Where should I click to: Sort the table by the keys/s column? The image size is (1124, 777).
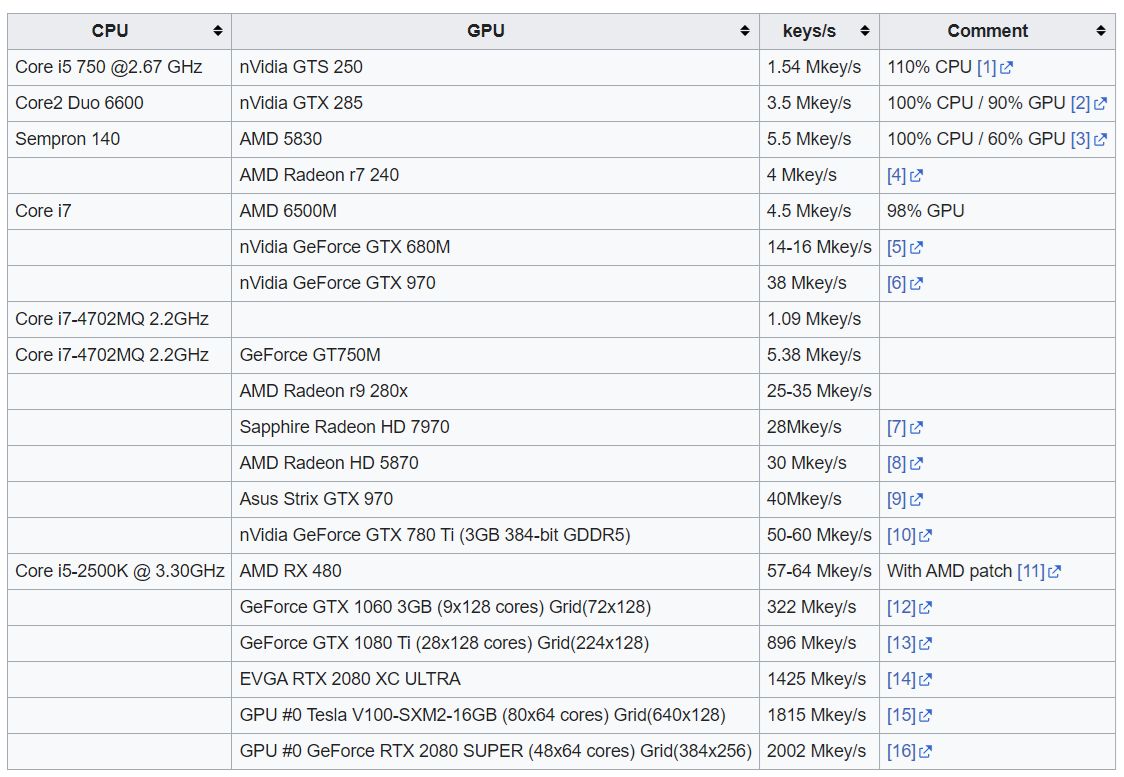[819, 31]
